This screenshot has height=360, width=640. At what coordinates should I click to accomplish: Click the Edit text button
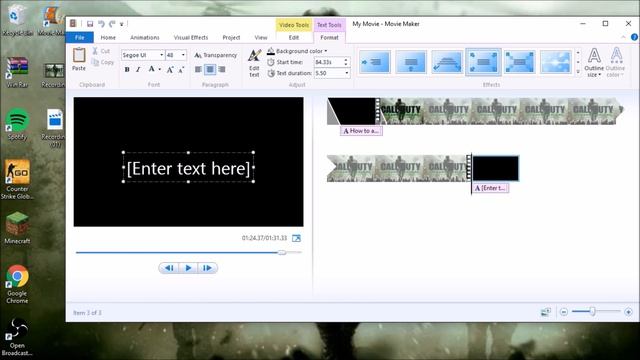(254, 63)
